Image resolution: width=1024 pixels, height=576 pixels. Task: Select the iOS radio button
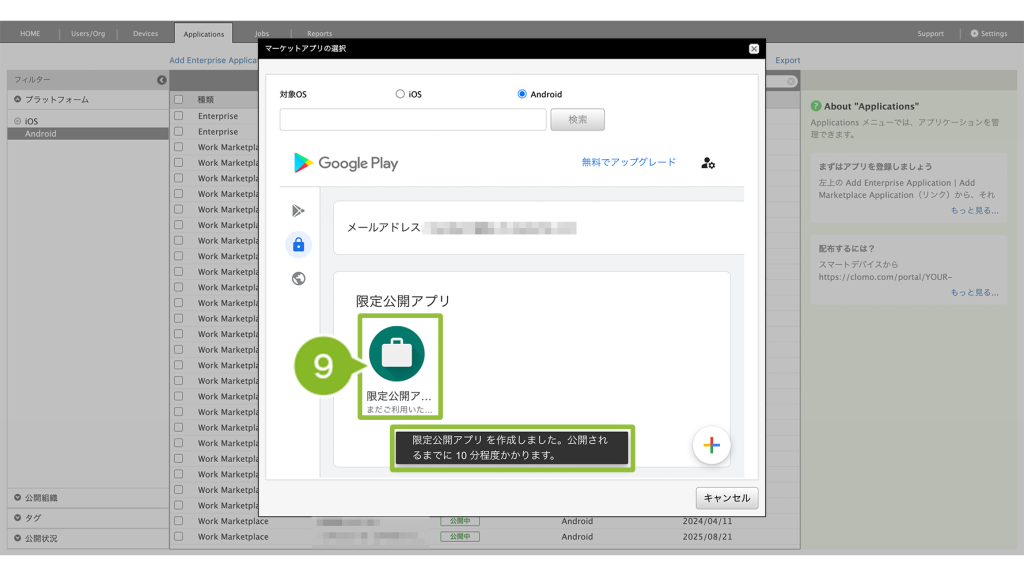click(400, 94)
